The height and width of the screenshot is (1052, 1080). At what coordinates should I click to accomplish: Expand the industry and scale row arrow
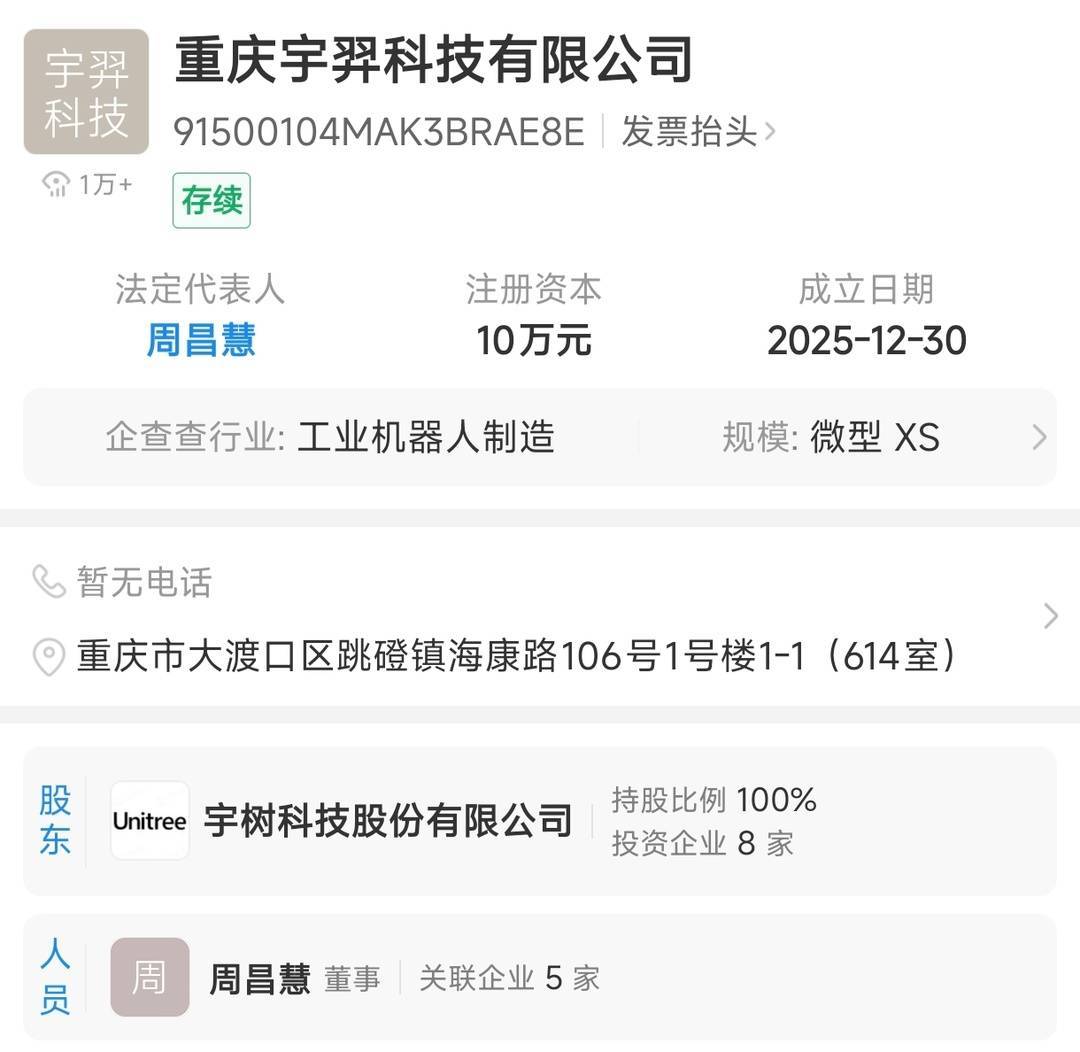(1039, 438)
